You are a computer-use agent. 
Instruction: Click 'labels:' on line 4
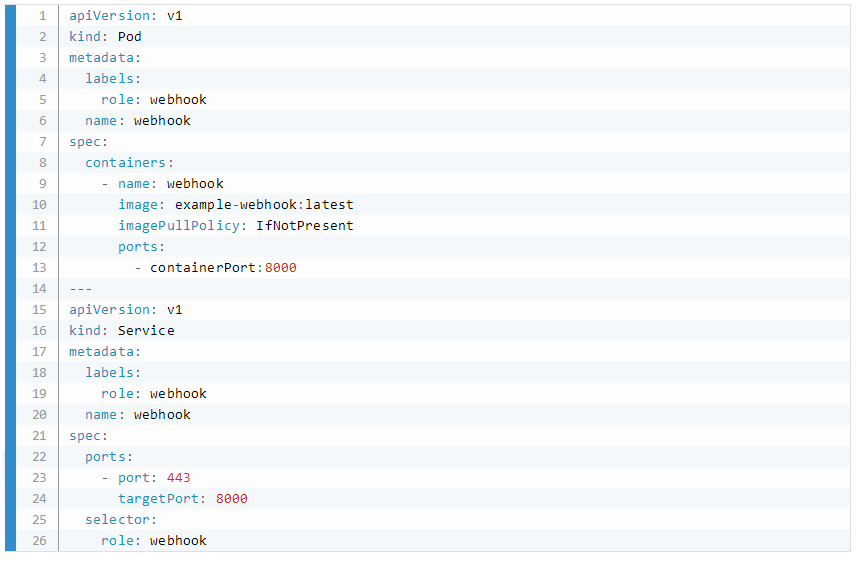point(113,79)
